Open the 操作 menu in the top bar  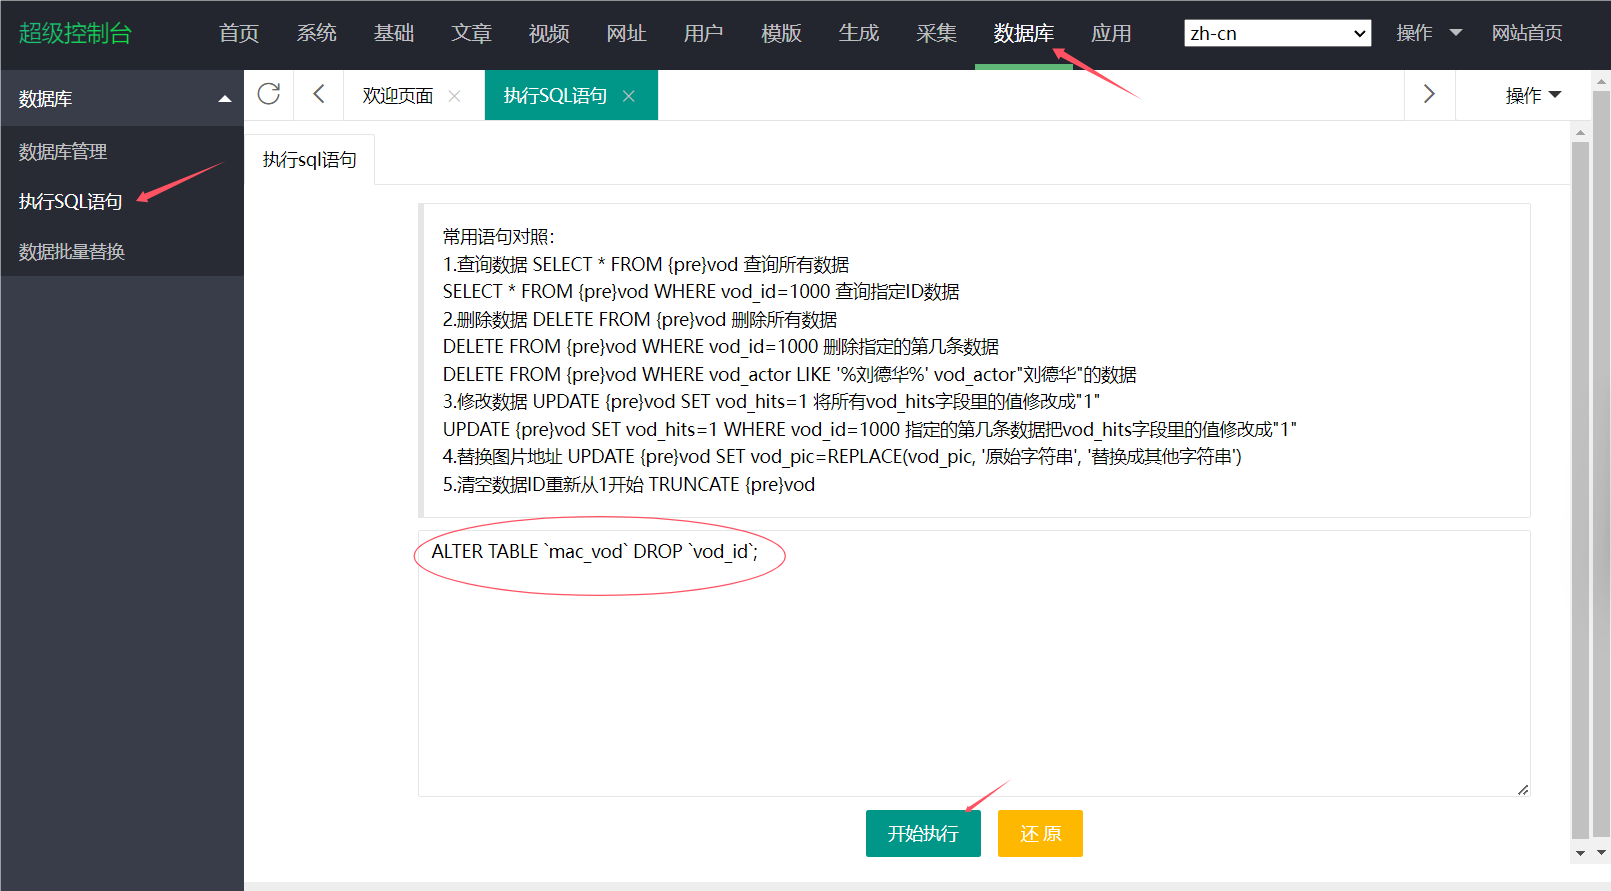click(1428, 33)
